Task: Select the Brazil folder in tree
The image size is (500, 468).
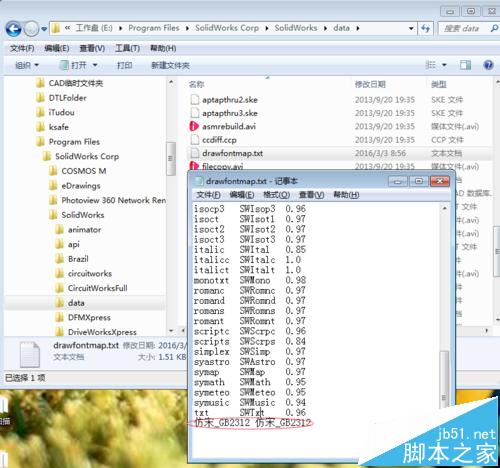Action: [x=72, y=259]
